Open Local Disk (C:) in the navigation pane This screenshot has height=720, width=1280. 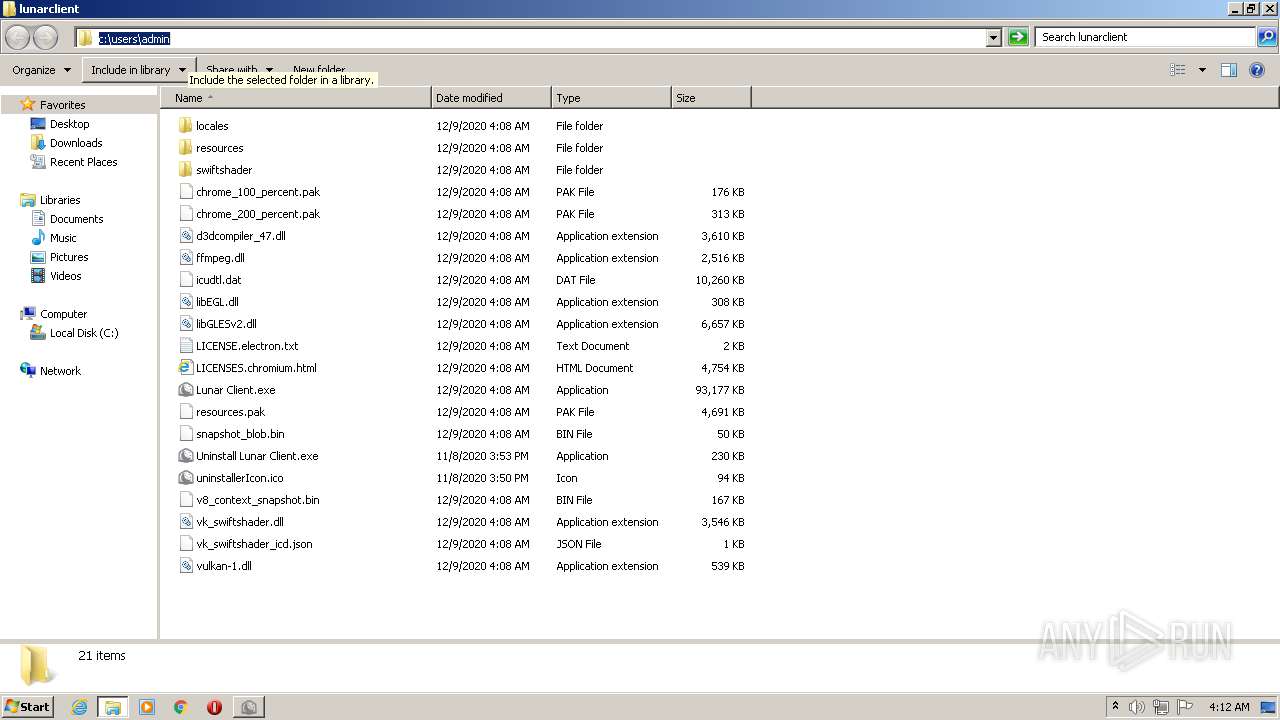click(84, 333)
